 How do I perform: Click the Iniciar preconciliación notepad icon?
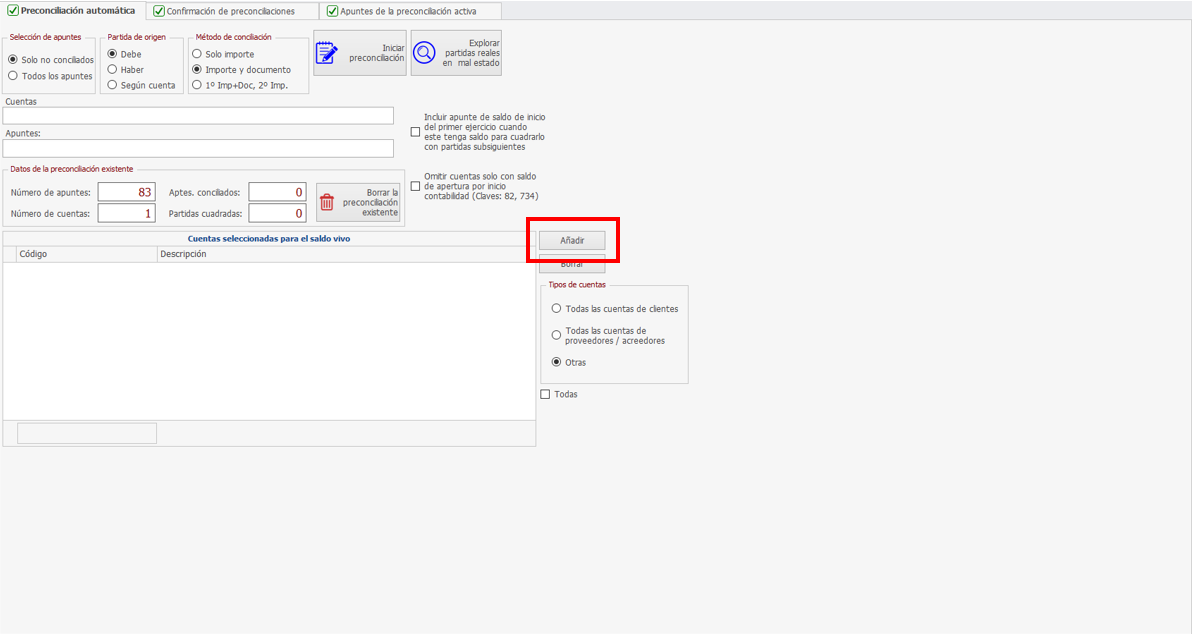click(327, 53)
